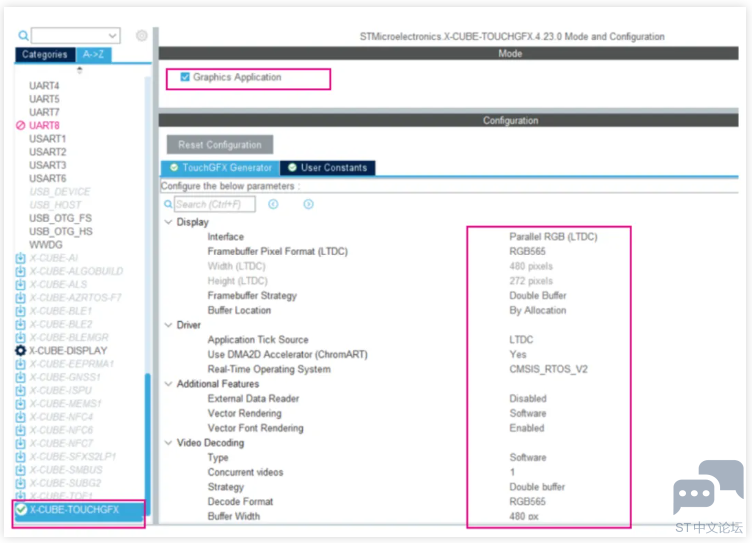Image resolution: width=752 pixels, height=543 pixels.
Task: Click the X-CUBE-ALGOBUILD download icon
Action: click(x=21, y=271)
